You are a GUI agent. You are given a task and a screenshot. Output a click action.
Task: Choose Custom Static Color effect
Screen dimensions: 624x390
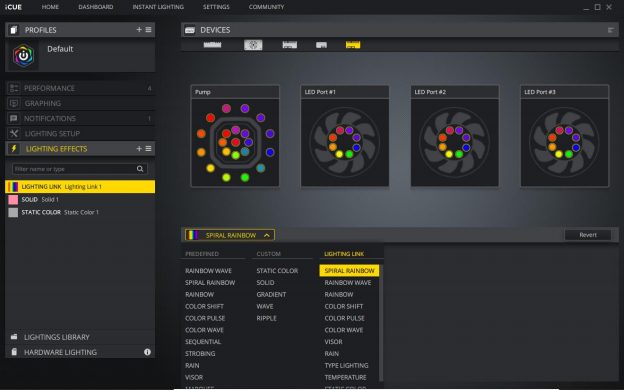tap(277, 271)
